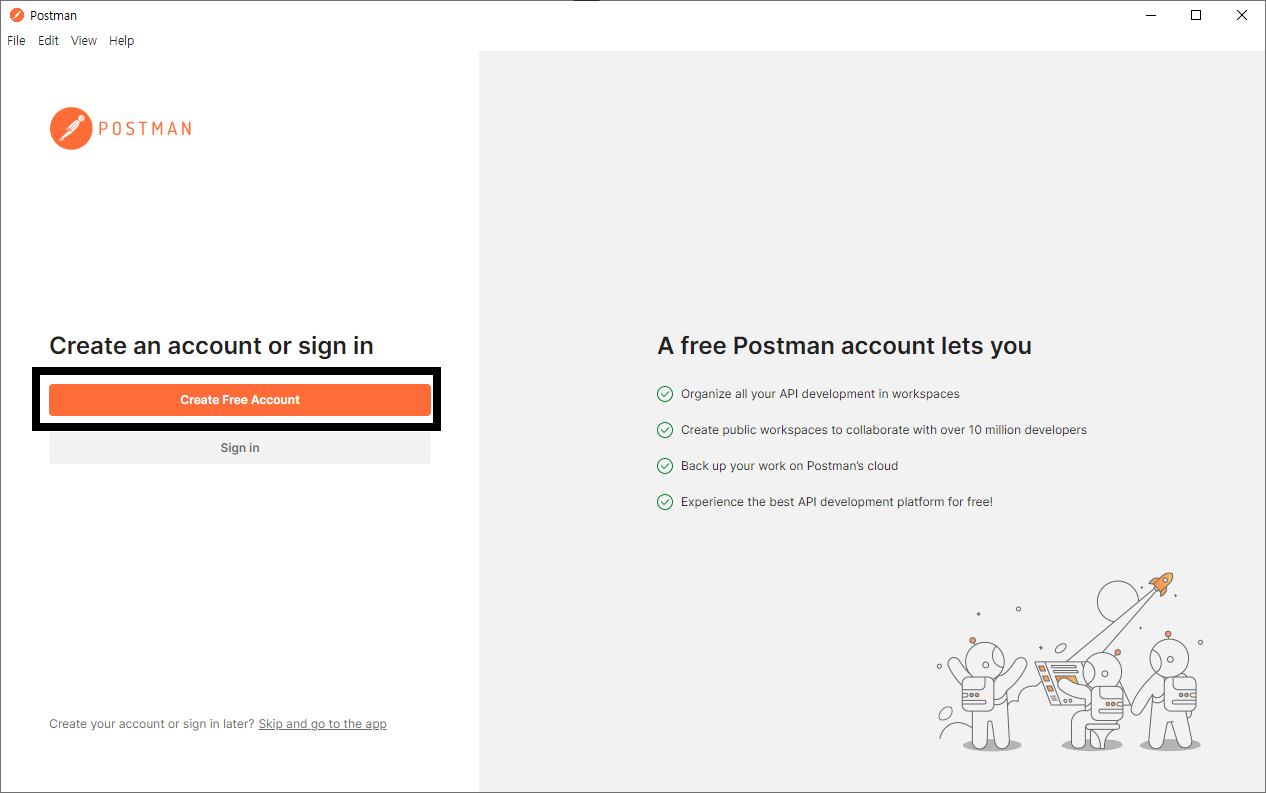Viewport: 1266px width, 793px height.
Task: Click the checkmark beside "Back up your work"
Action: pyautogui.click(x=665, y=465)
